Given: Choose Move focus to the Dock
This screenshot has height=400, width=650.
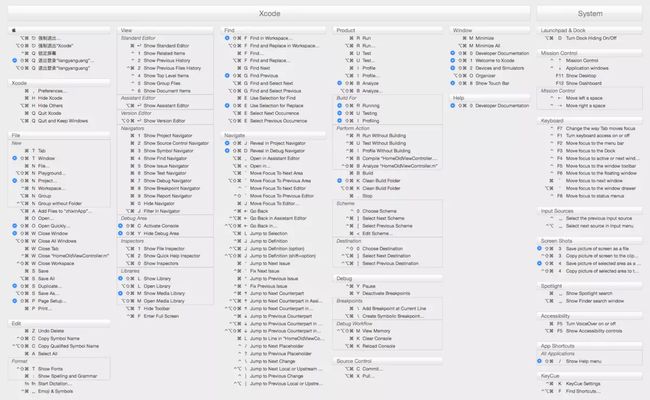Looking at the screenshot, I should (x=590, y=150).
